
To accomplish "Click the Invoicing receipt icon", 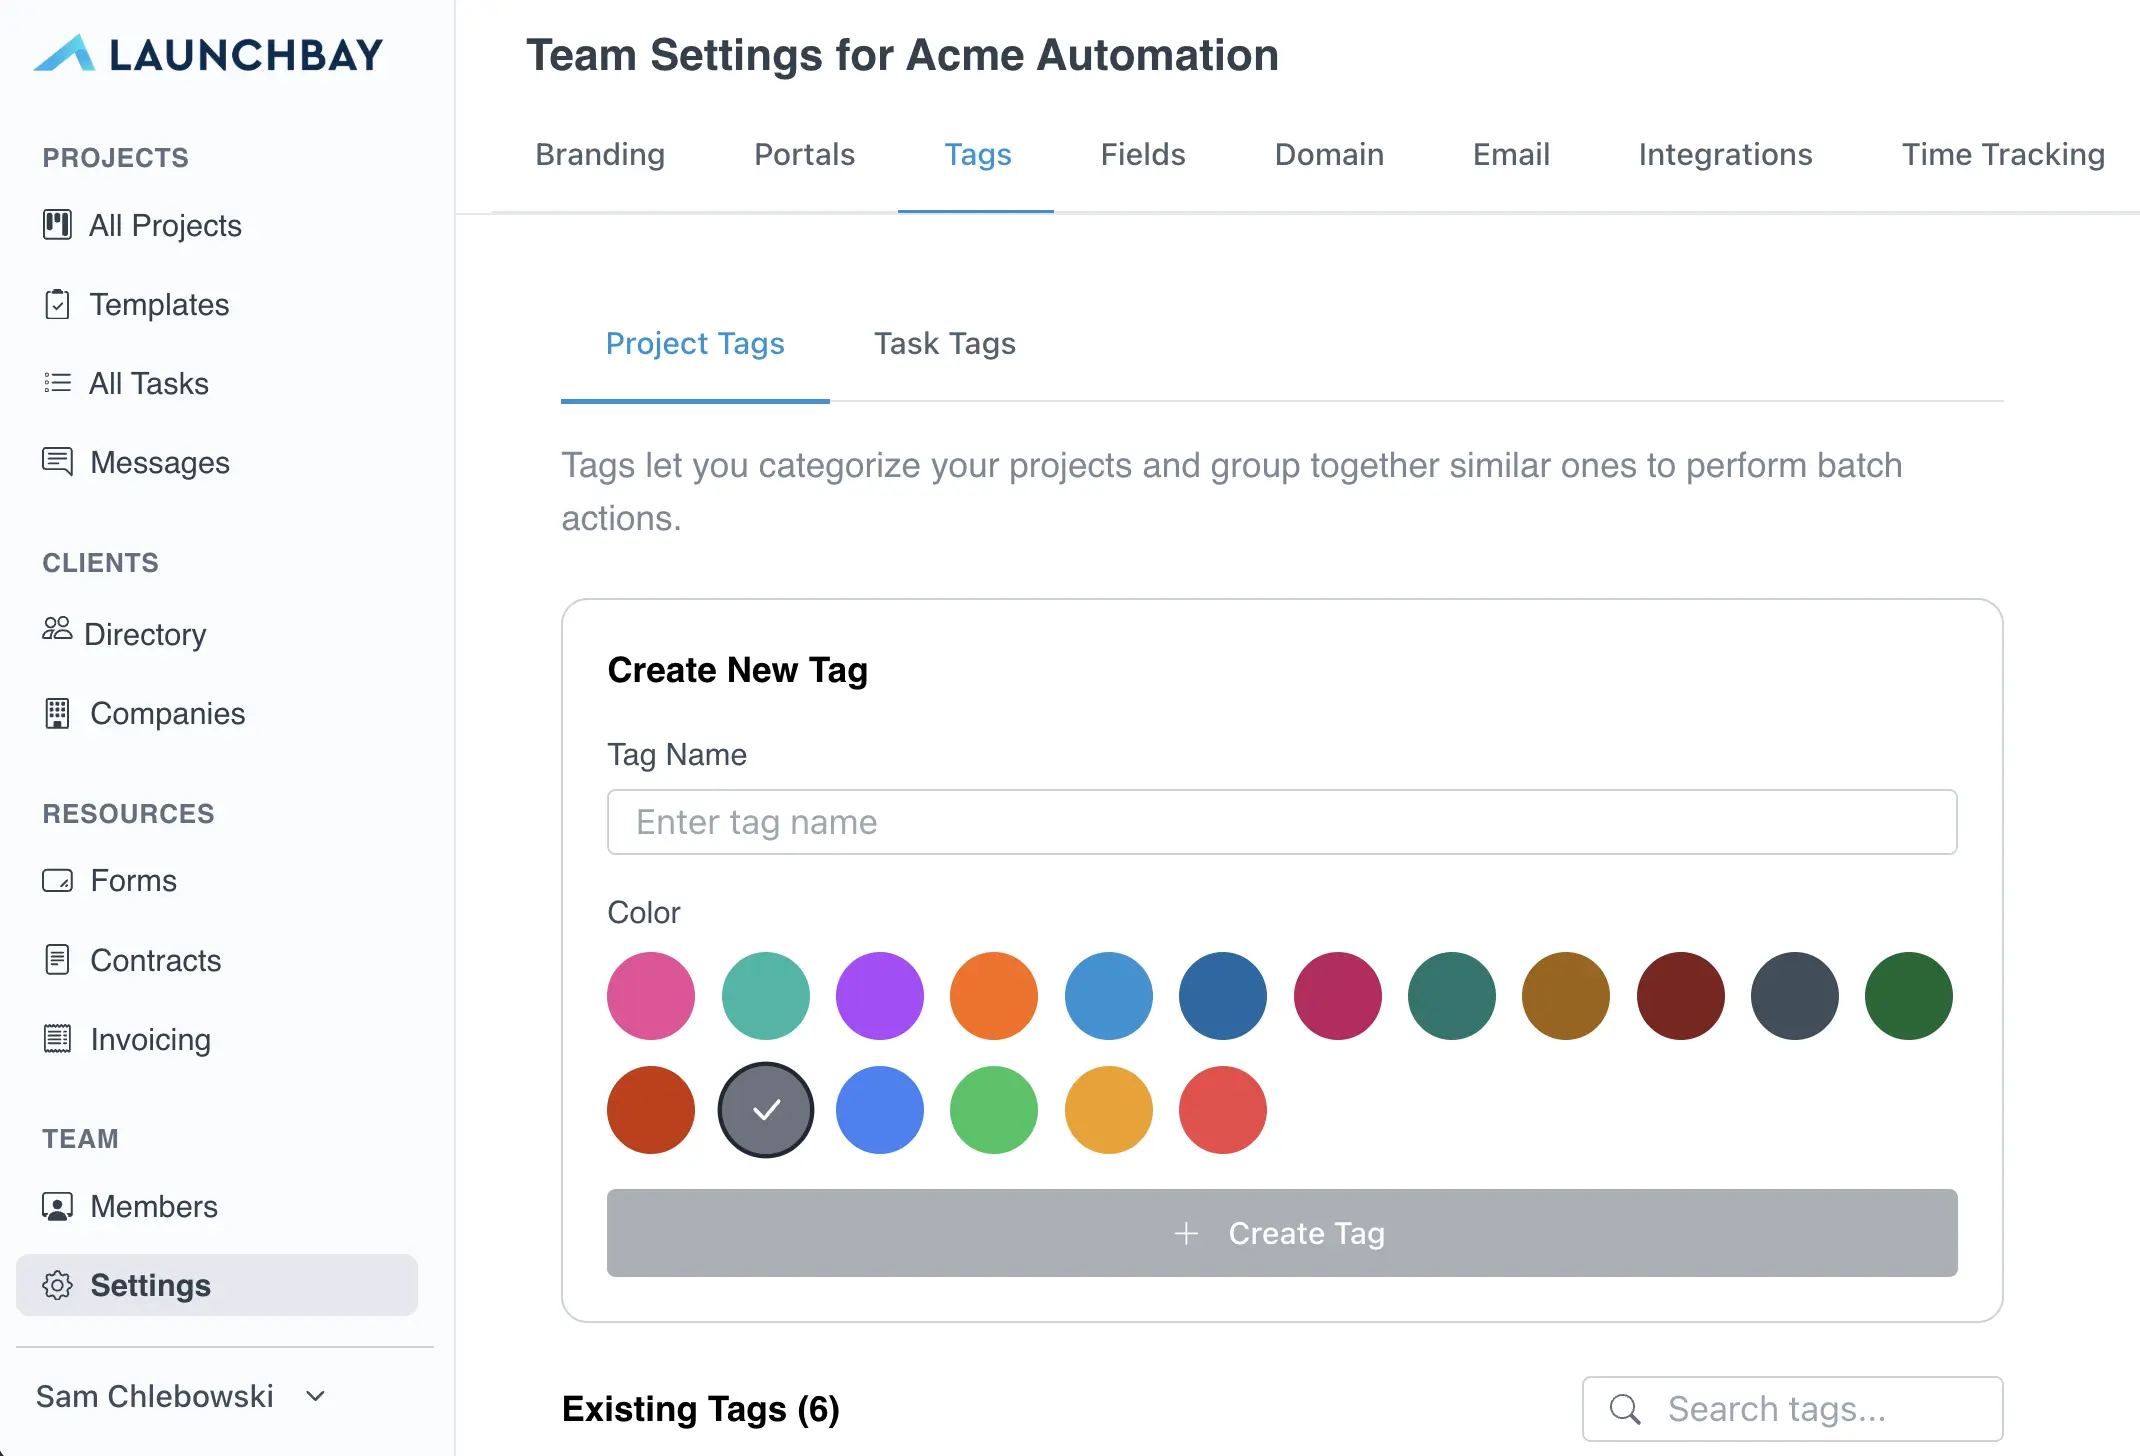I will [57, 1039].
